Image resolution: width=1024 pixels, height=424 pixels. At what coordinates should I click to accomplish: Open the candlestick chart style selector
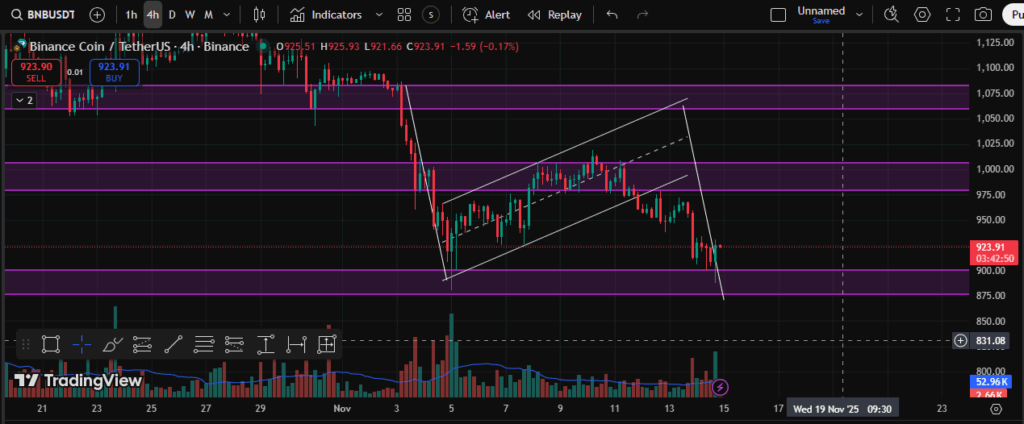click(260, 15)
